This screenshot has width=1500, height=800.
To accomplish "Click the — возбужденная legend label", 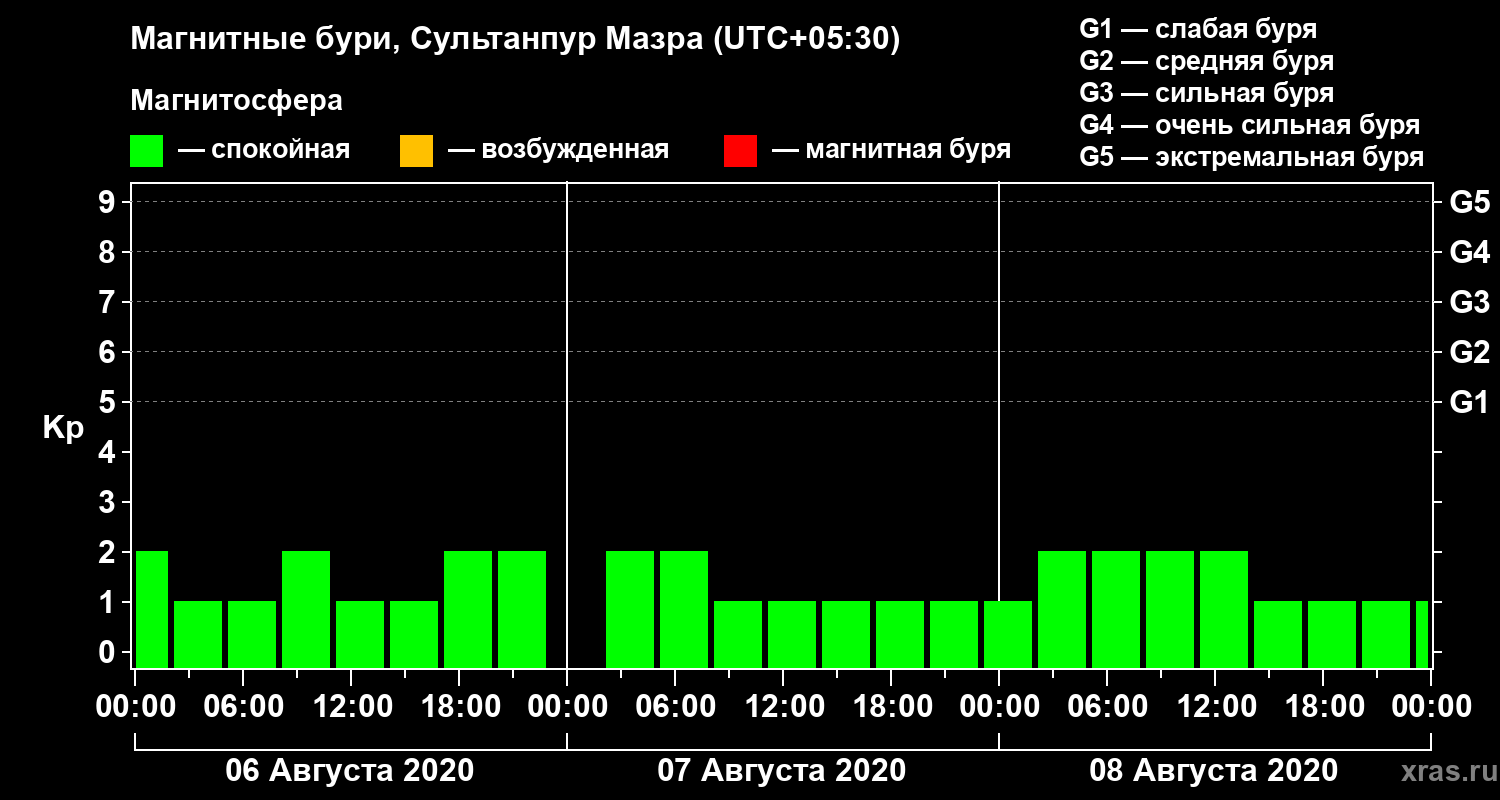I will 558,151.
